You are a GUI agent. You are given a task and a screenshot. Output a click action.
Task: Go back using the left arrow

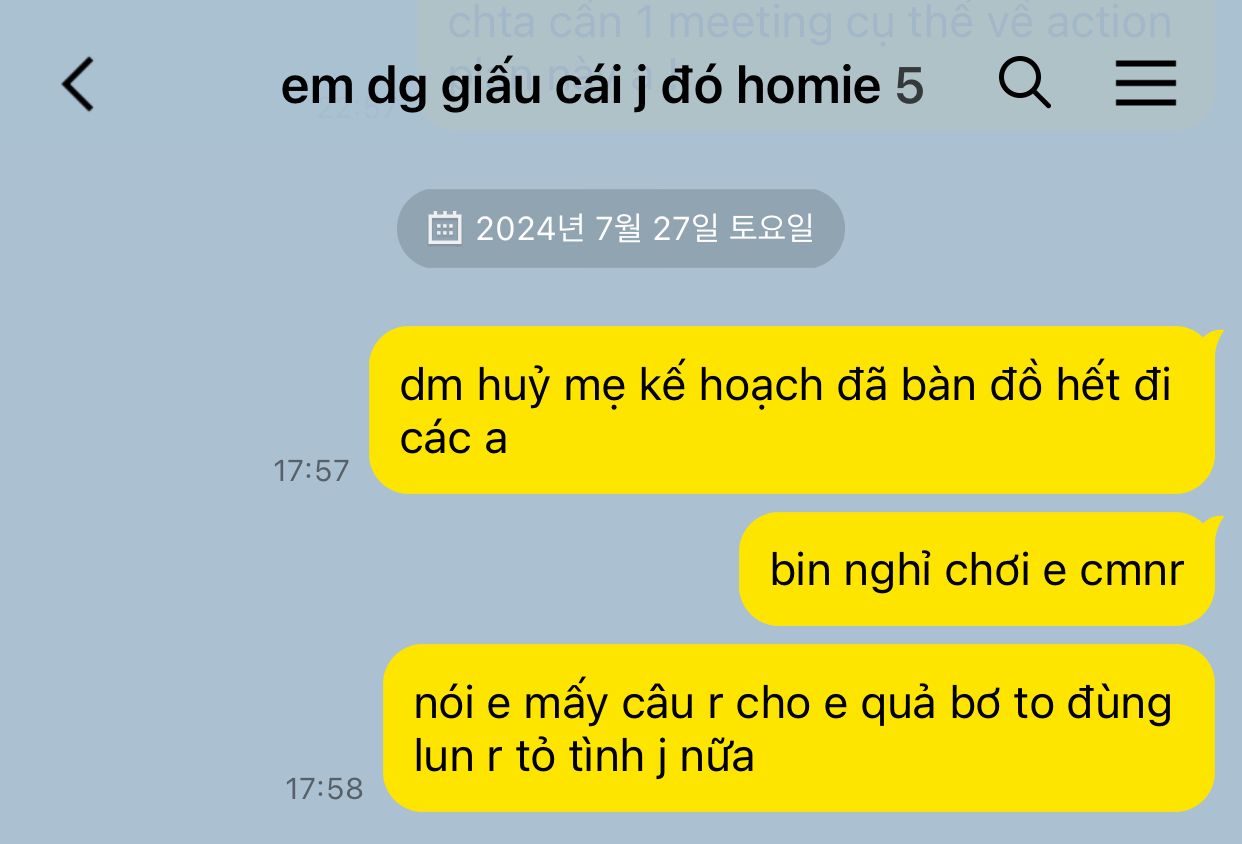78,84
